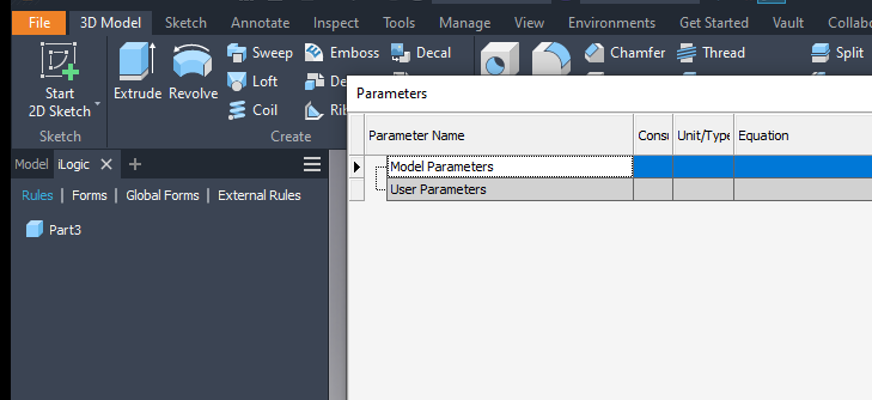Open the Forms section in iLogic
The image size is (873, 400).
coord(89,196)
